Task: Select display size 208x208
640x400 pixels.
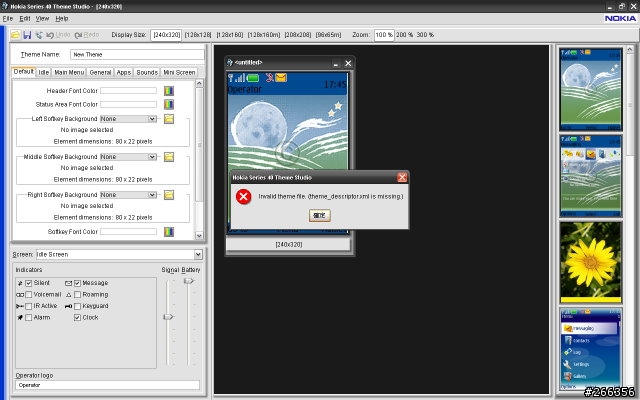Action: 298,35
